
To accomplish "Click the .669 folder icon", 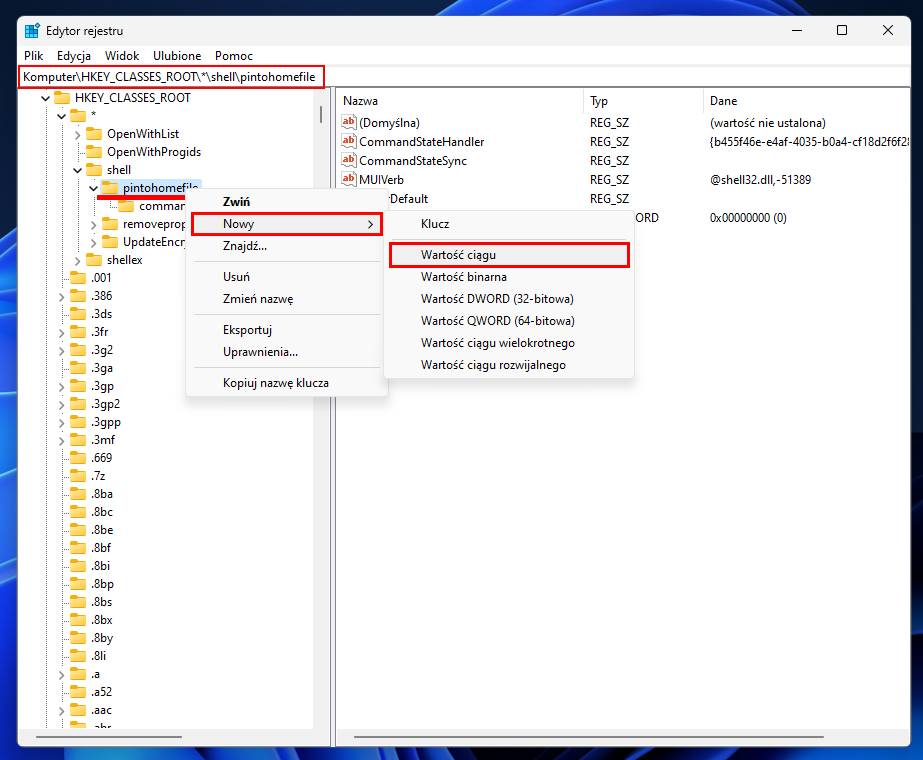I will click(x=78, y=457).
